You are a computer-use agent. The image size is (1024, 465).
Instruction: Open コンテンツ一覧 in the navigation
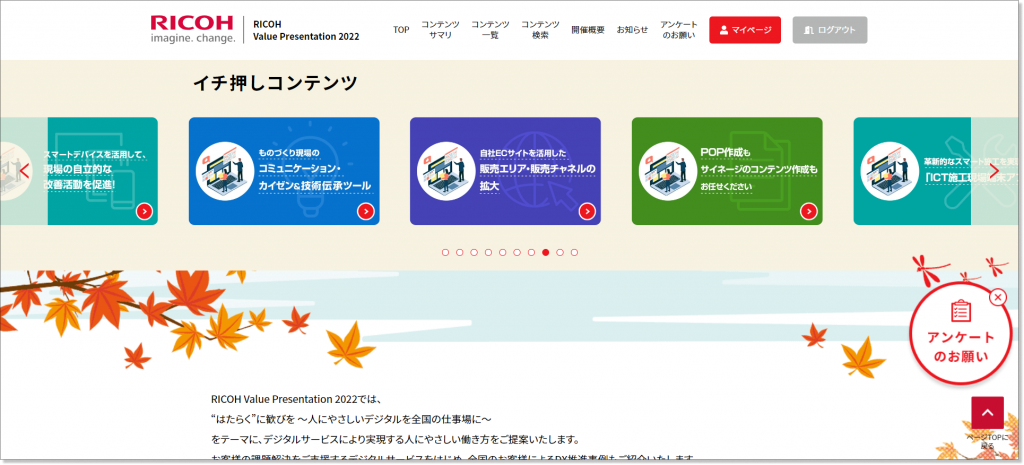point(490,30)
